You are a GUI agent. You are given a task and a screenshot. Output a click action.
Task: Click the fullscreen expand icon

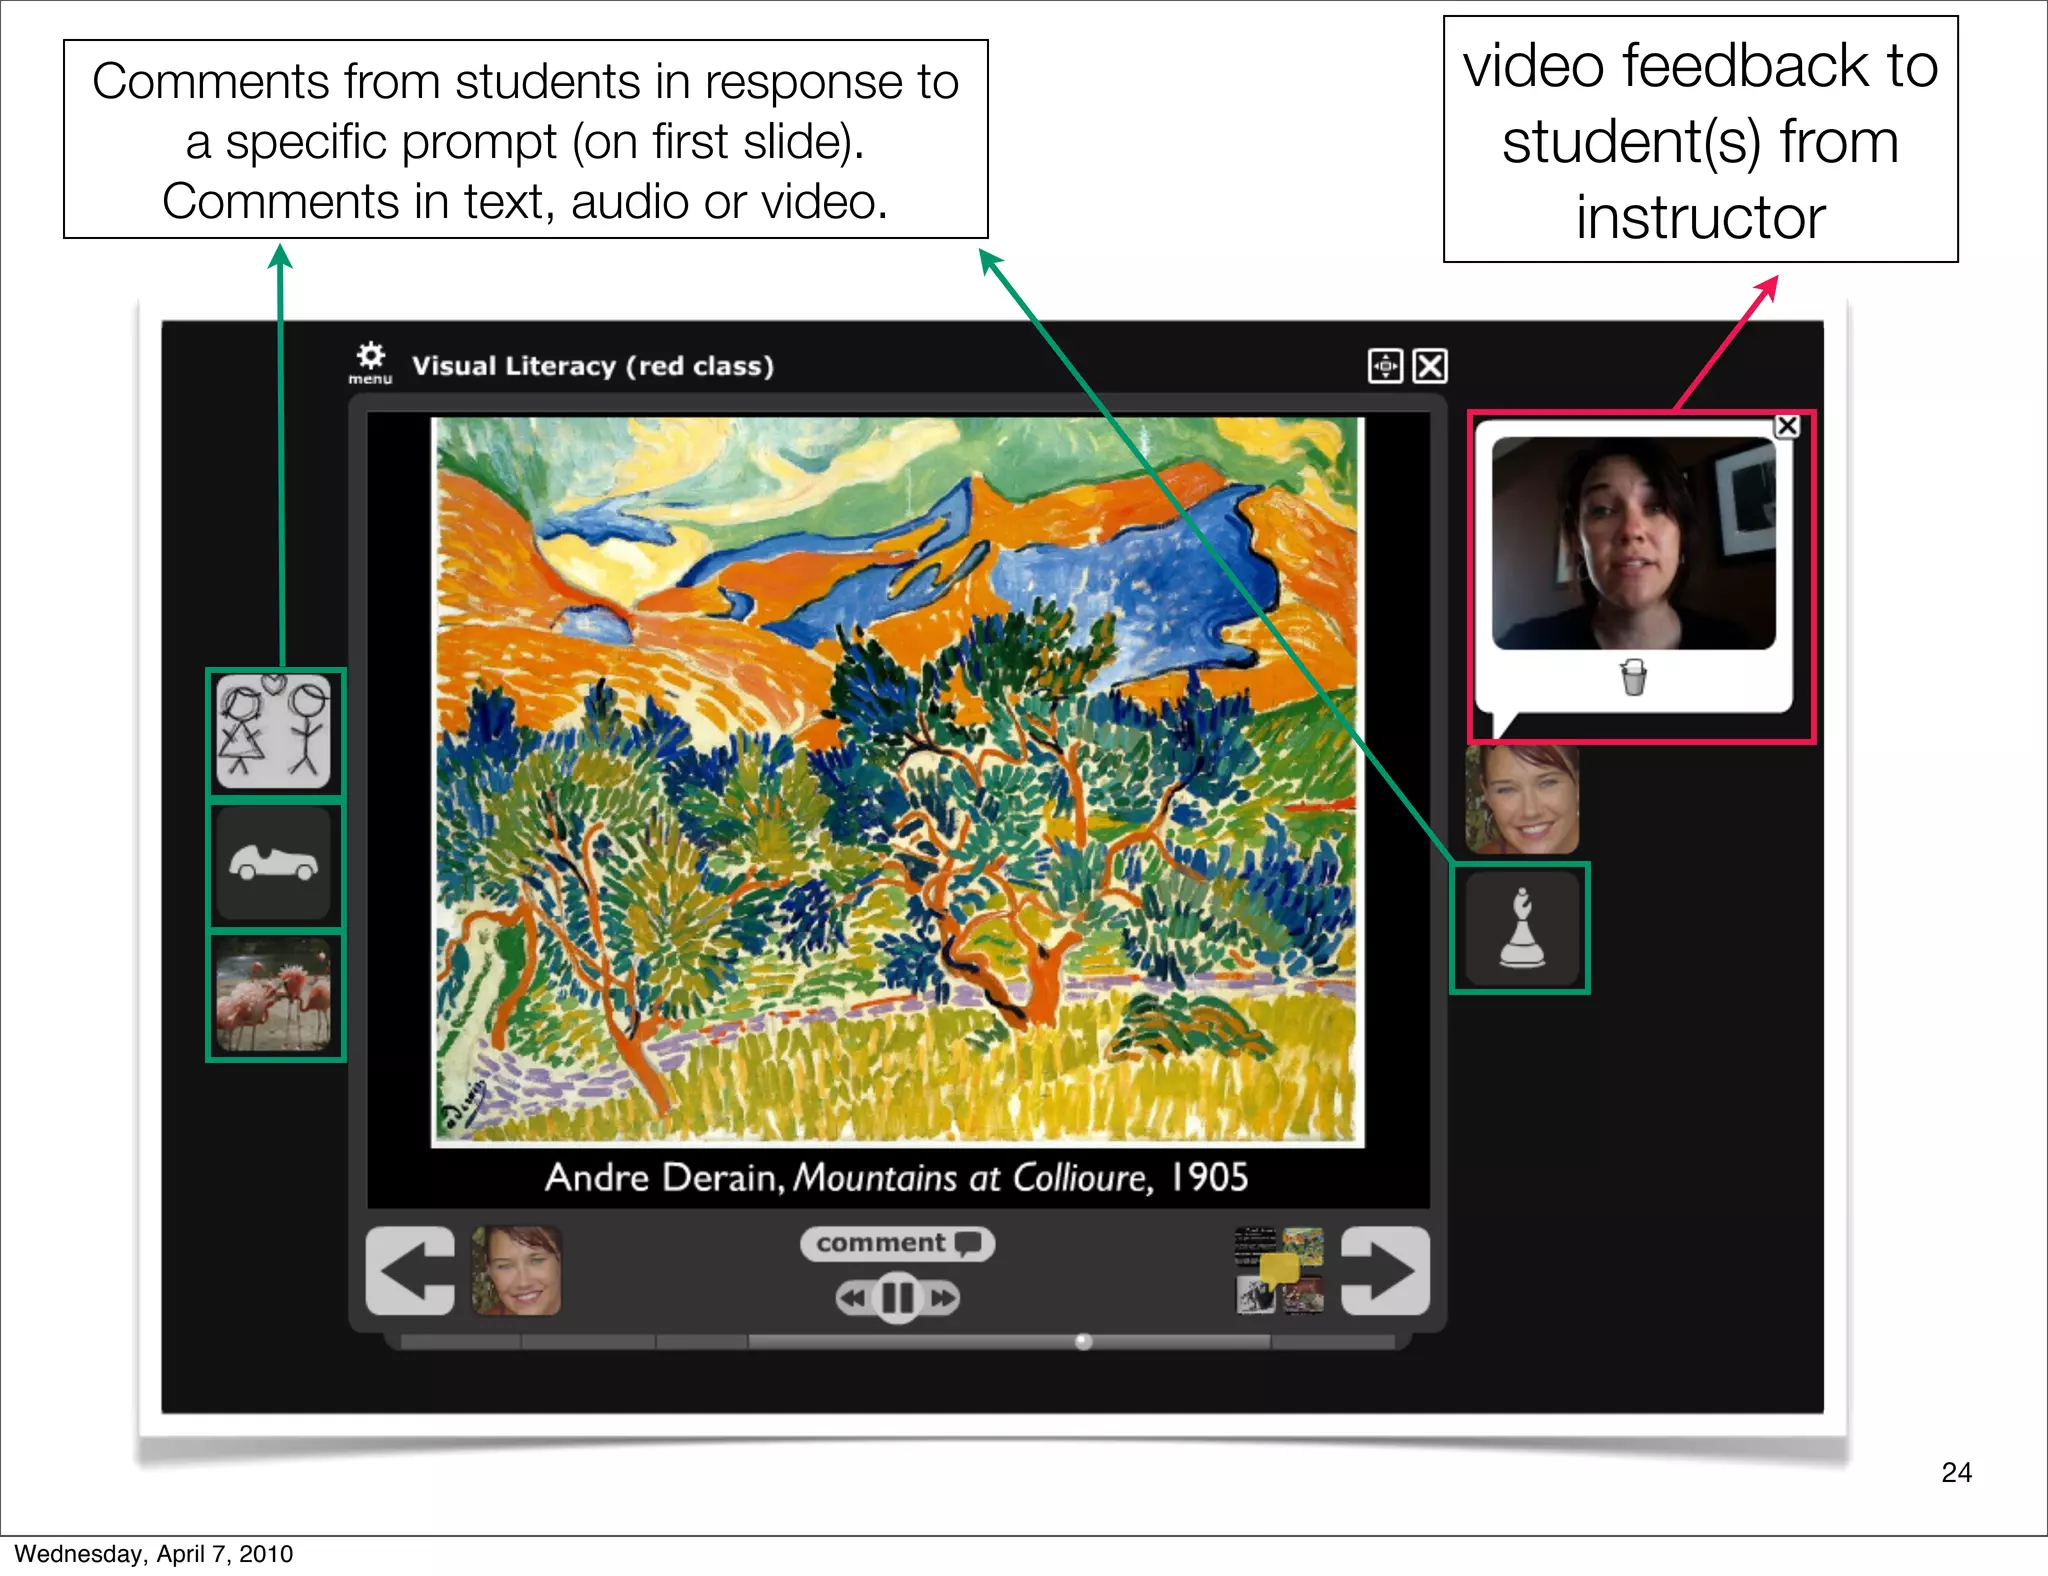(1385, 366)
